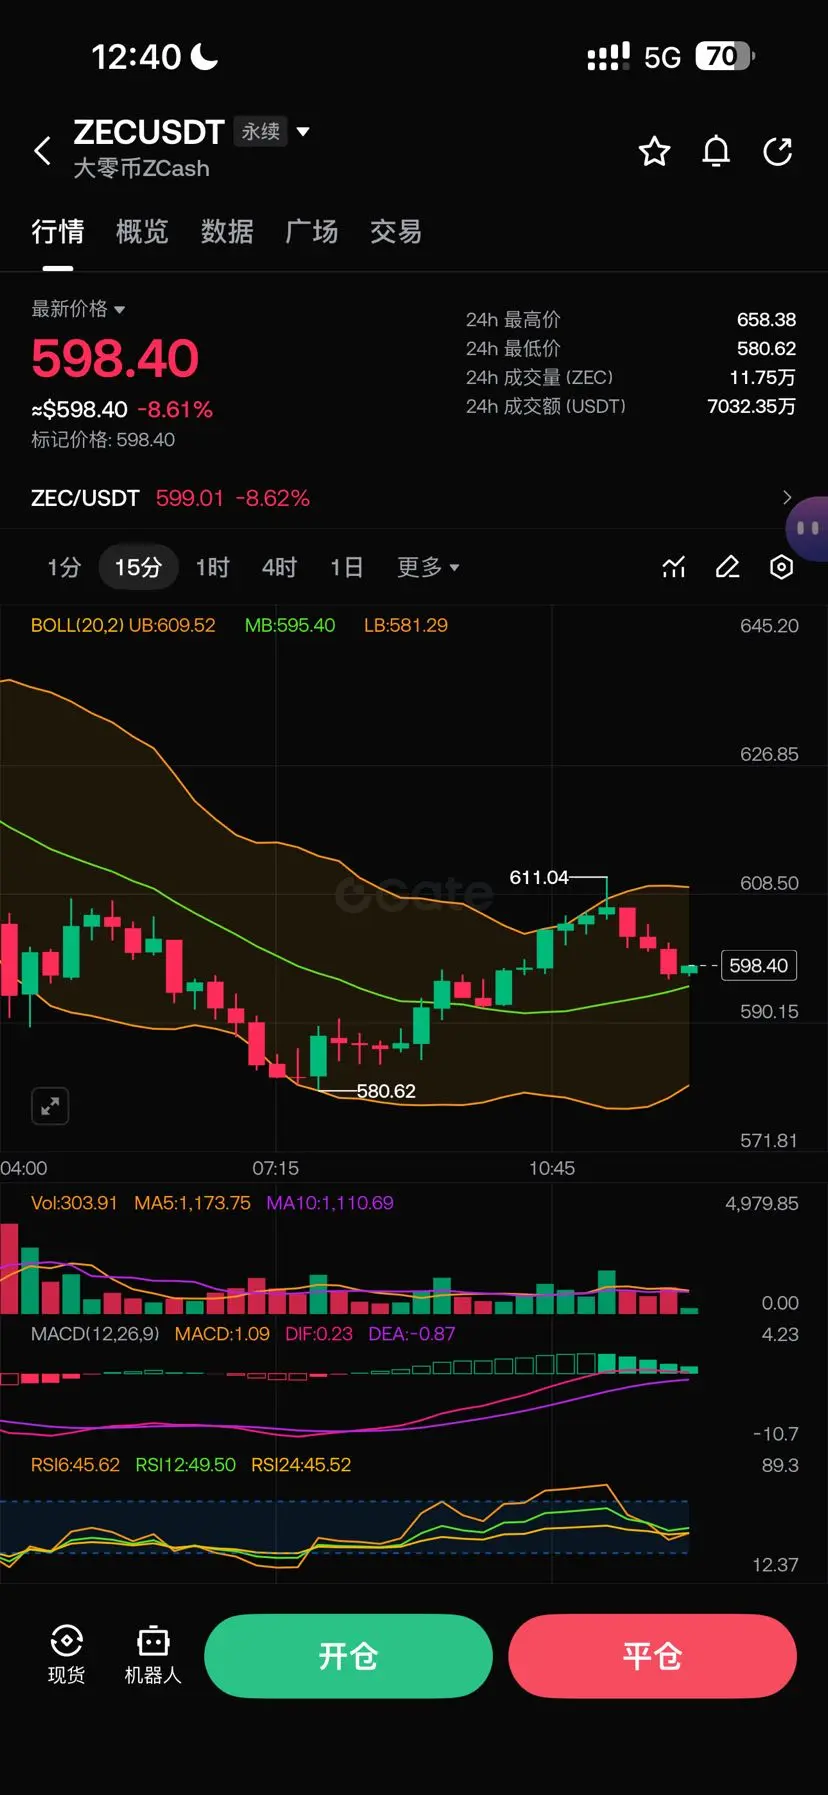Select the 1分 timeframe
This screenshot has height=1795, width=828.
click(x=64, y=567)
